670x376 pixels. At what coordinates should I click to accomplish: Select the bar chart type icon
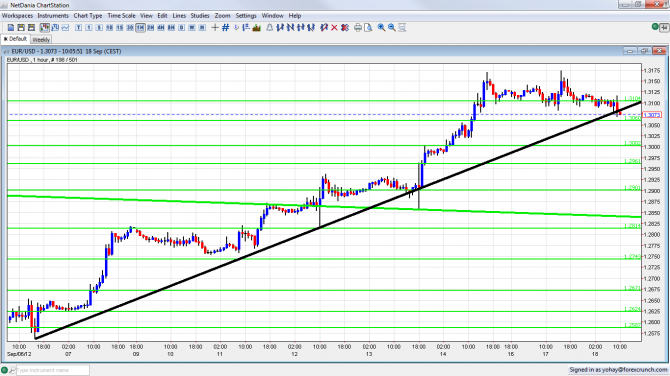[55, 27]
